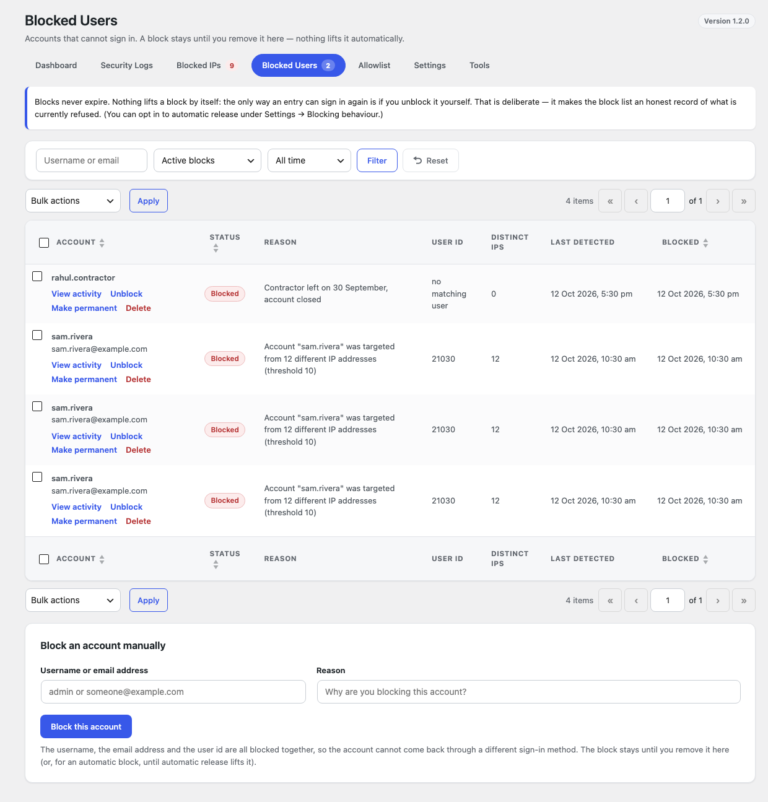Viewport: 768px width, 802px height.
Task: Click the Filter button
Action: pos(377,161)
